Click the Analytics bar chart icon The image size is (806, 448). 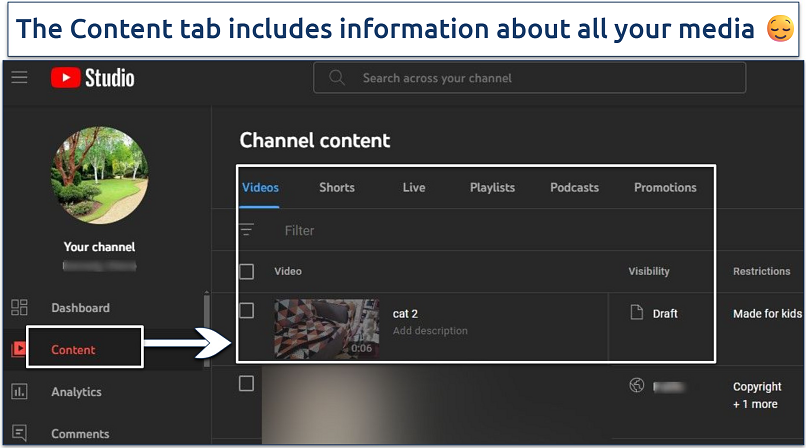coord(19,392)
